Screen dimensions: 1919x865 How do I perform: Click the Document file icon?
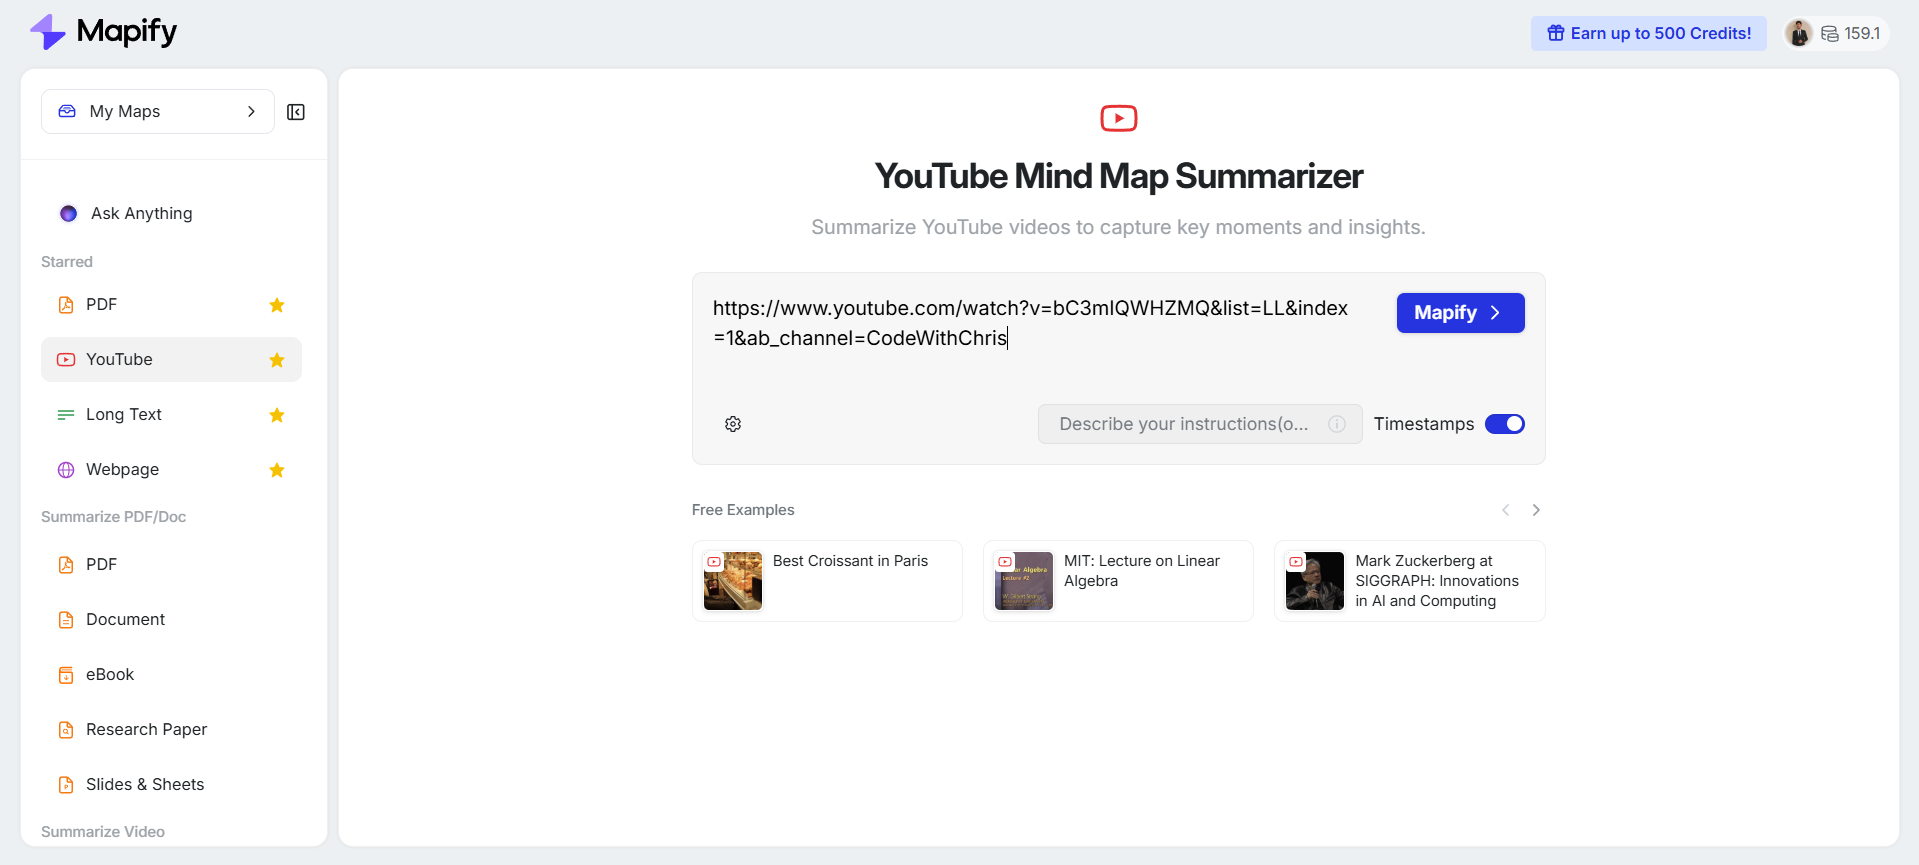tap(66, 620)
